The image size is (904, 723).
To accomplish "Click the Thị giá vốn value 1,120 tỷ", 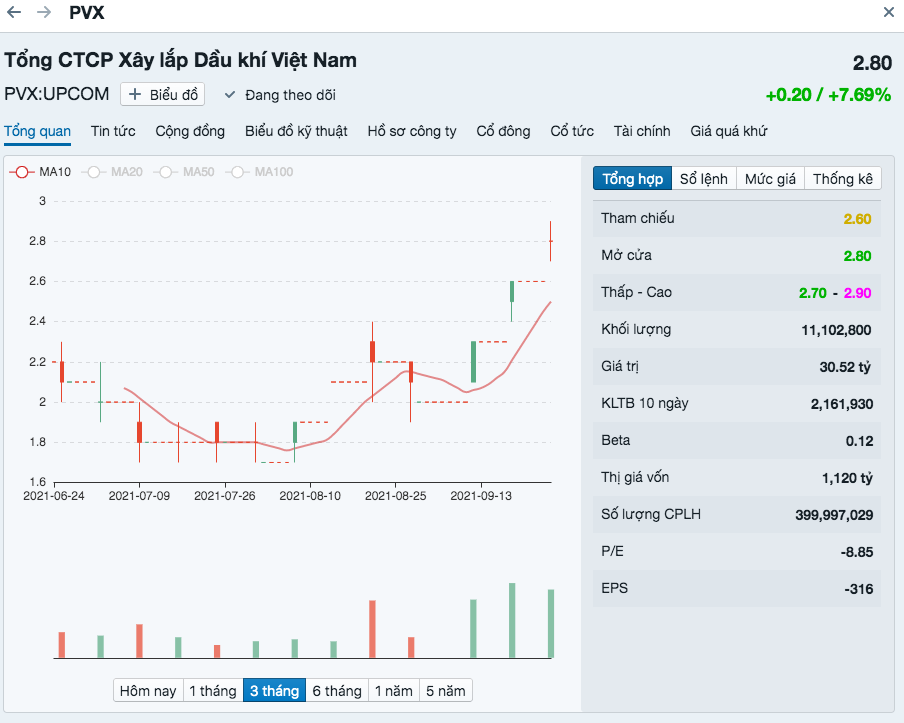I will click(847, 478).
